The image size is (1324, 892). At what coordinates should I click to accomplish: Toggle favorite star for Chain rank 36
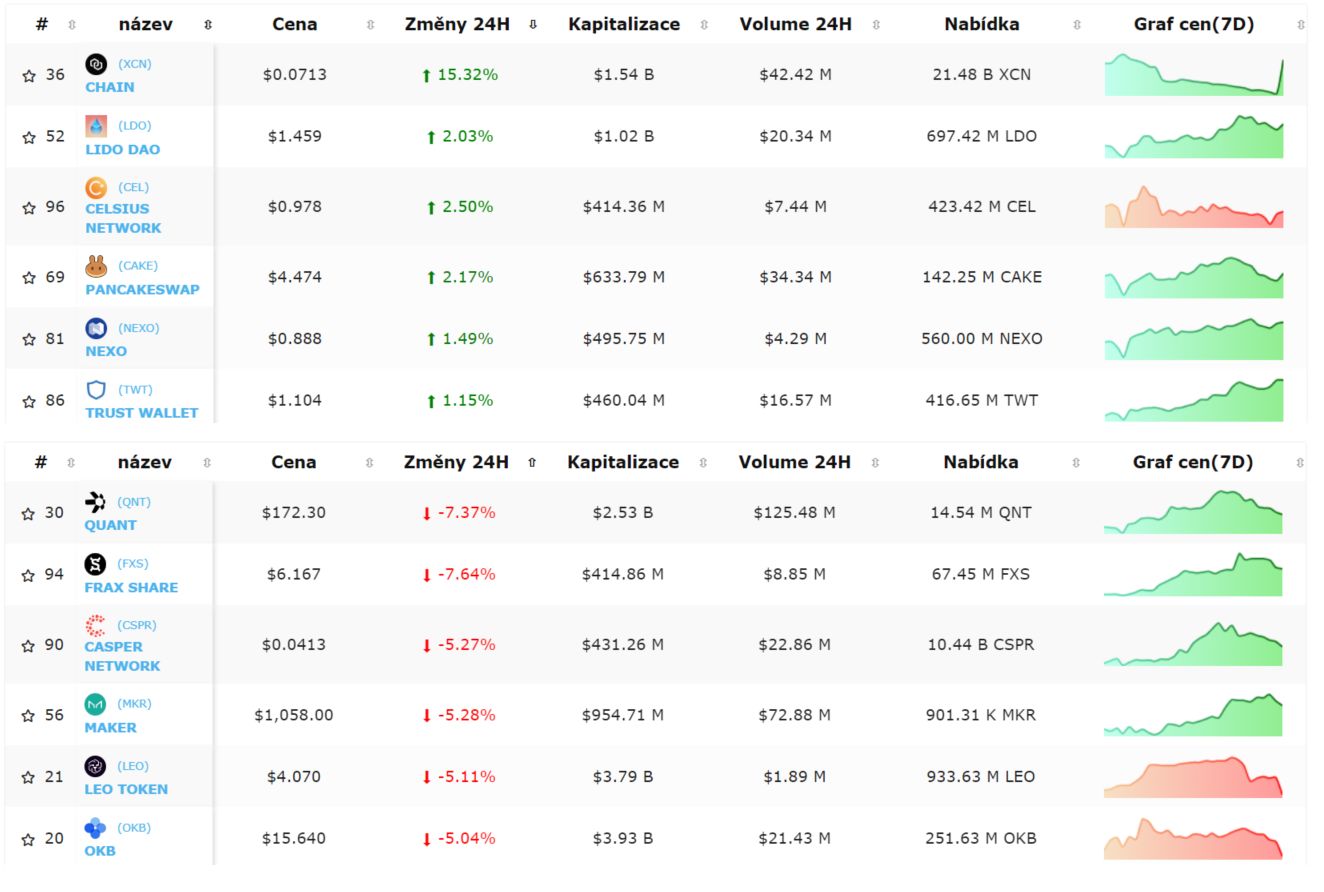pos(28,75)
